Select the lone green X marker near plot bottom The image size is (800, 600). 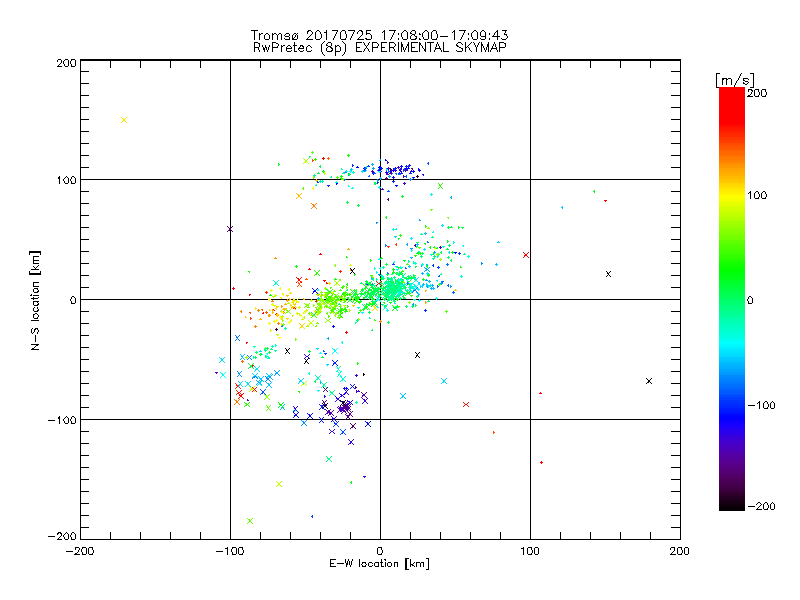click(249, 521)
